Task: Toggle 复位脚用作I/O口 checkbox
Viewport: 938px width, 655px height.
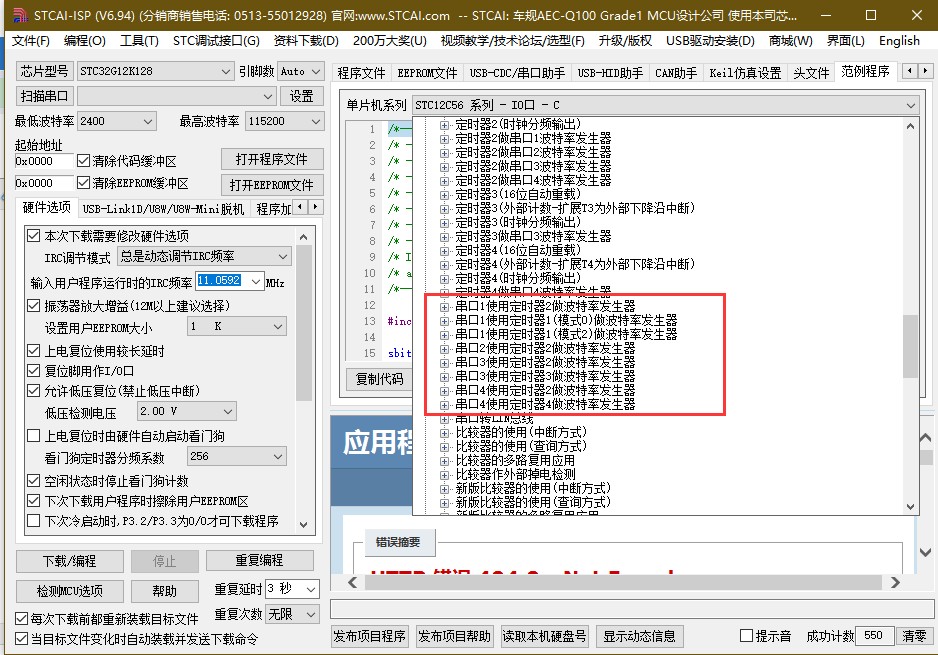Action: coord(34,371)
